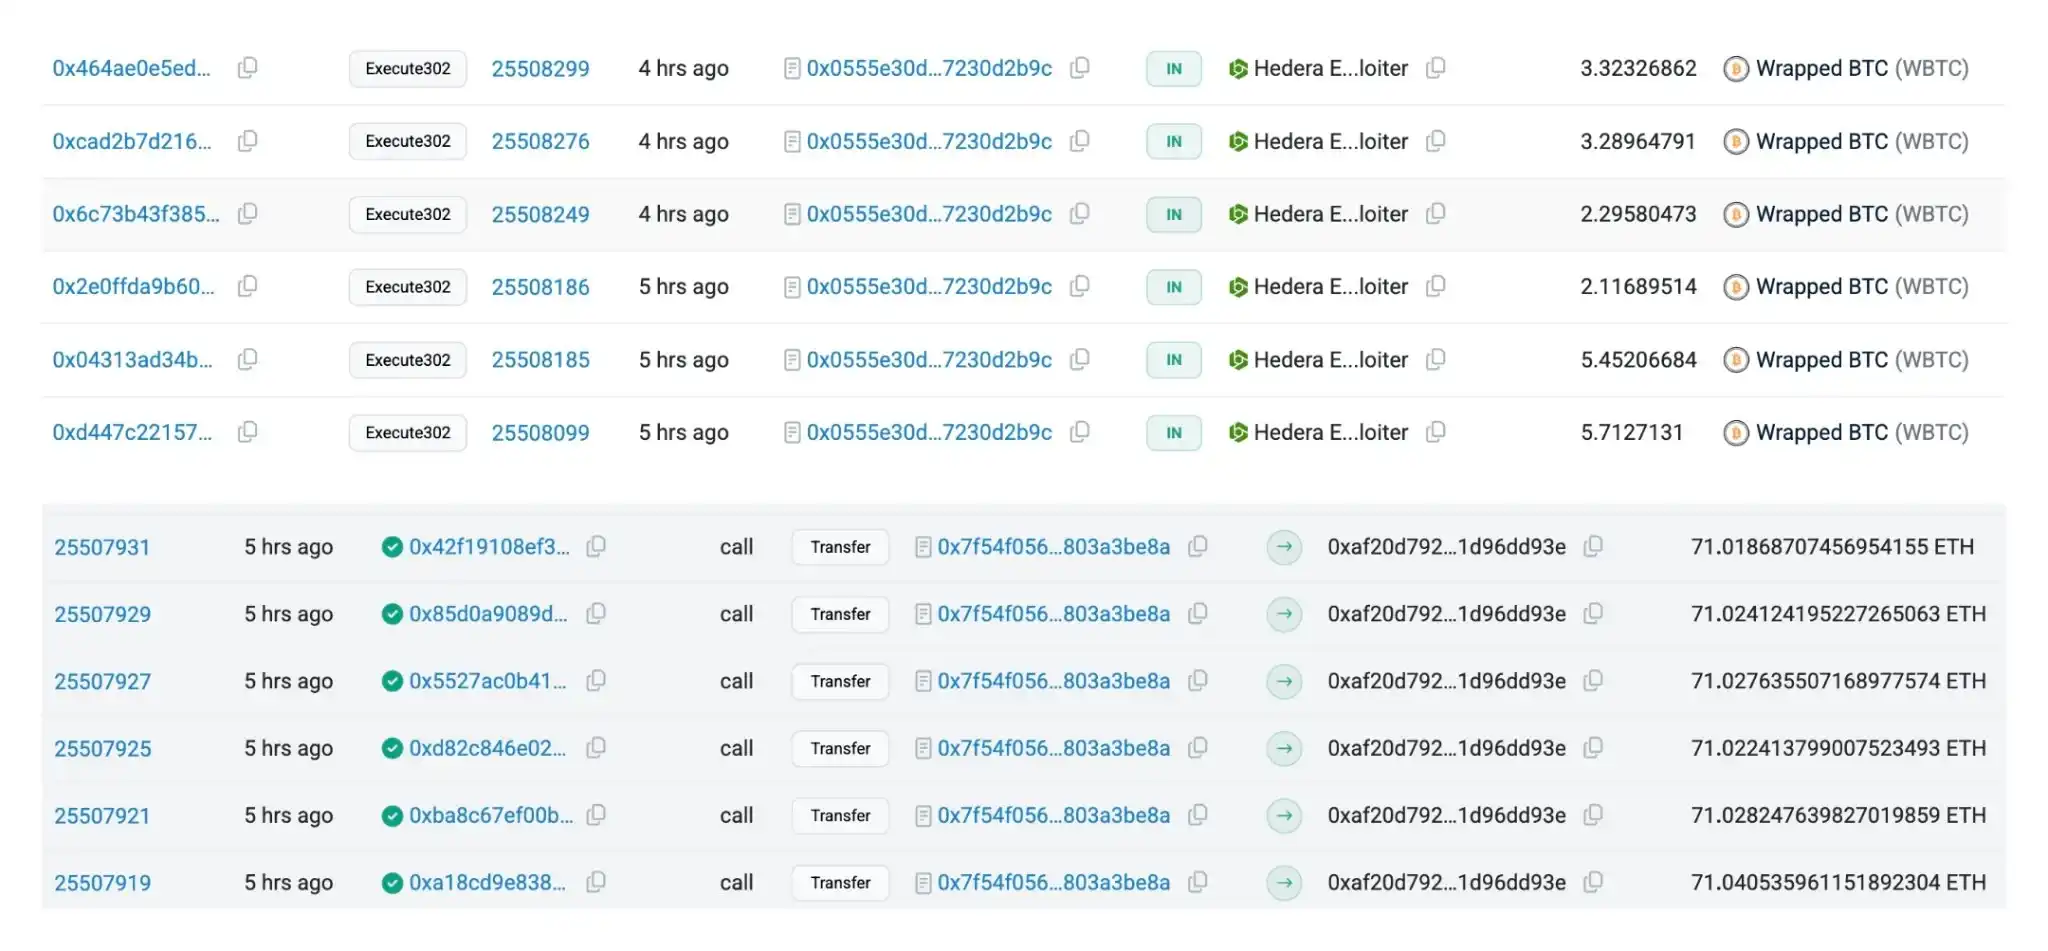Copy transaction hash 0x6c73b43f385
This screenshot has height=951, width=2048.
tap(247, 214)
